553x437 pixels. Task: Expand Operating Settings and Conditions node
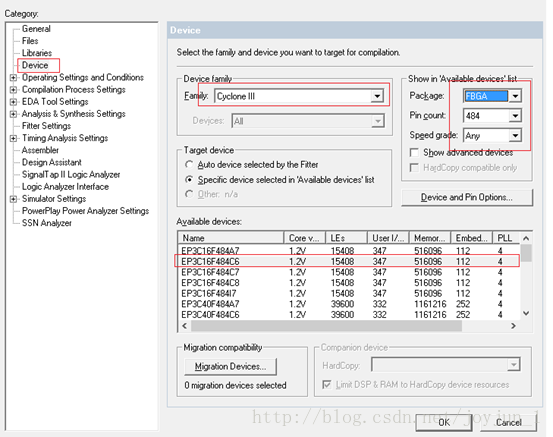tap(13, 78)
